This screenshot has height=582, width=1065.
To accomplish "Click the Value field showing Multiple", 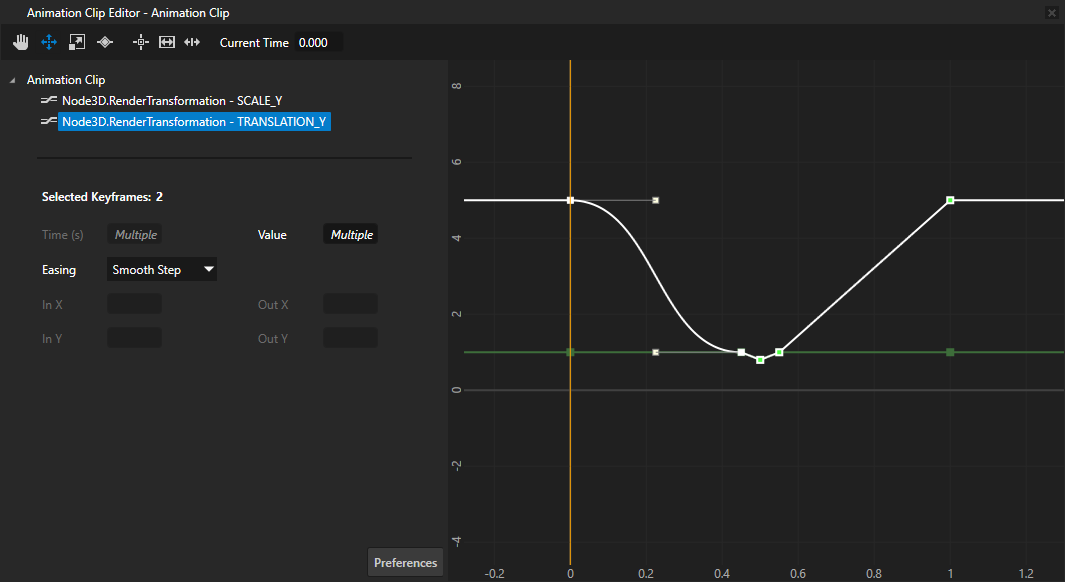I will tap(350, 234).
